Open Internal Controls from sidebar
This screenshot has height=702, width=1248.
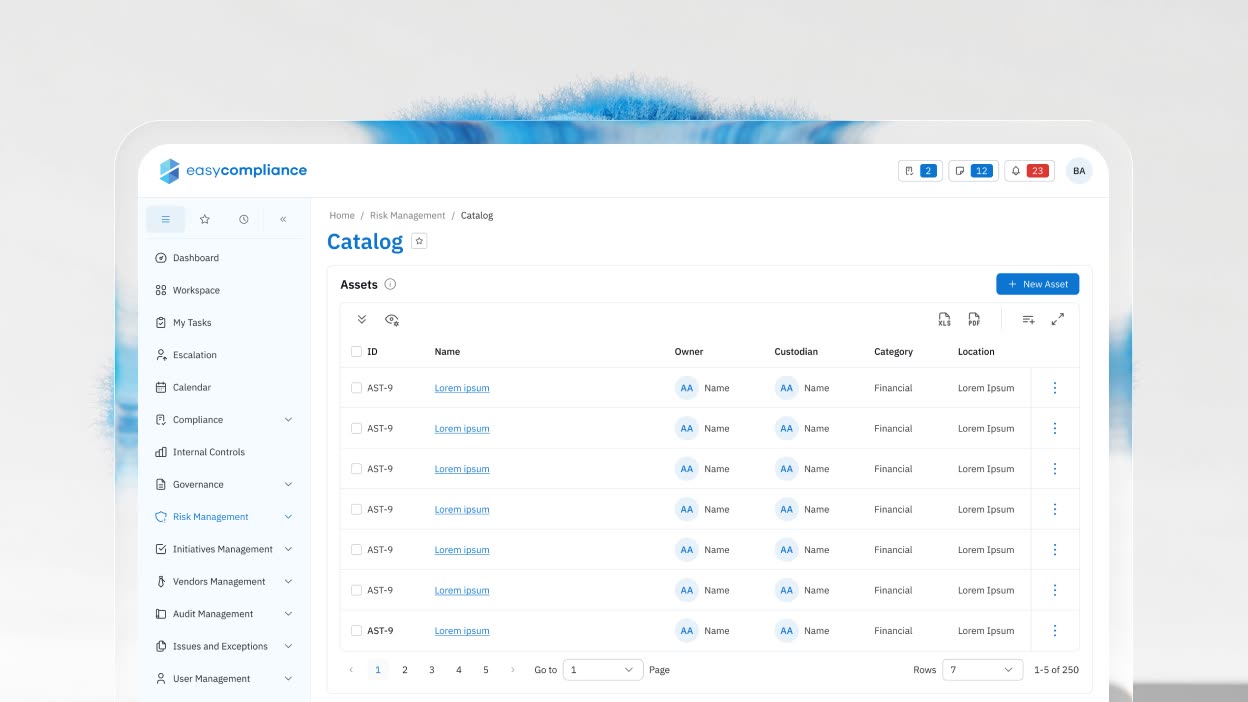[200, 452]
